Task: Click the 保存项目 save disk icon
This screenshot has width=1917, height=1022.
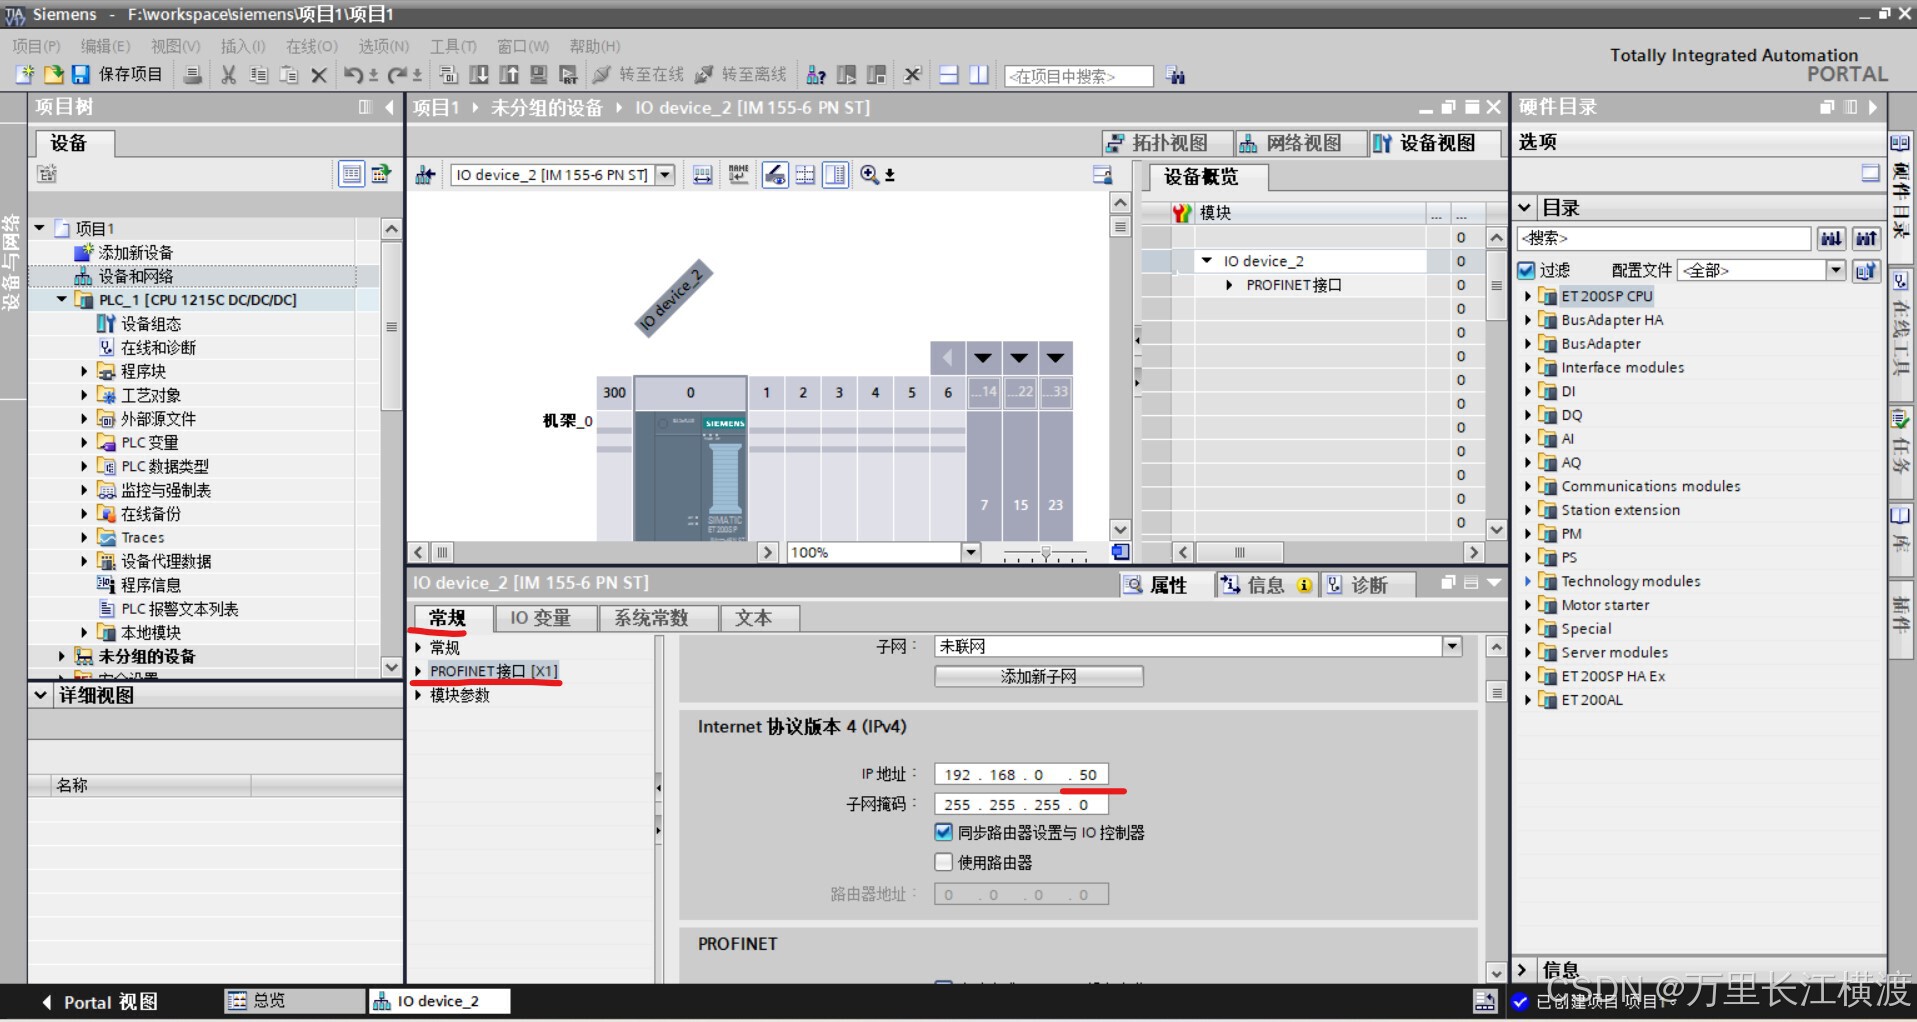Action: click(x=81, y=75)
